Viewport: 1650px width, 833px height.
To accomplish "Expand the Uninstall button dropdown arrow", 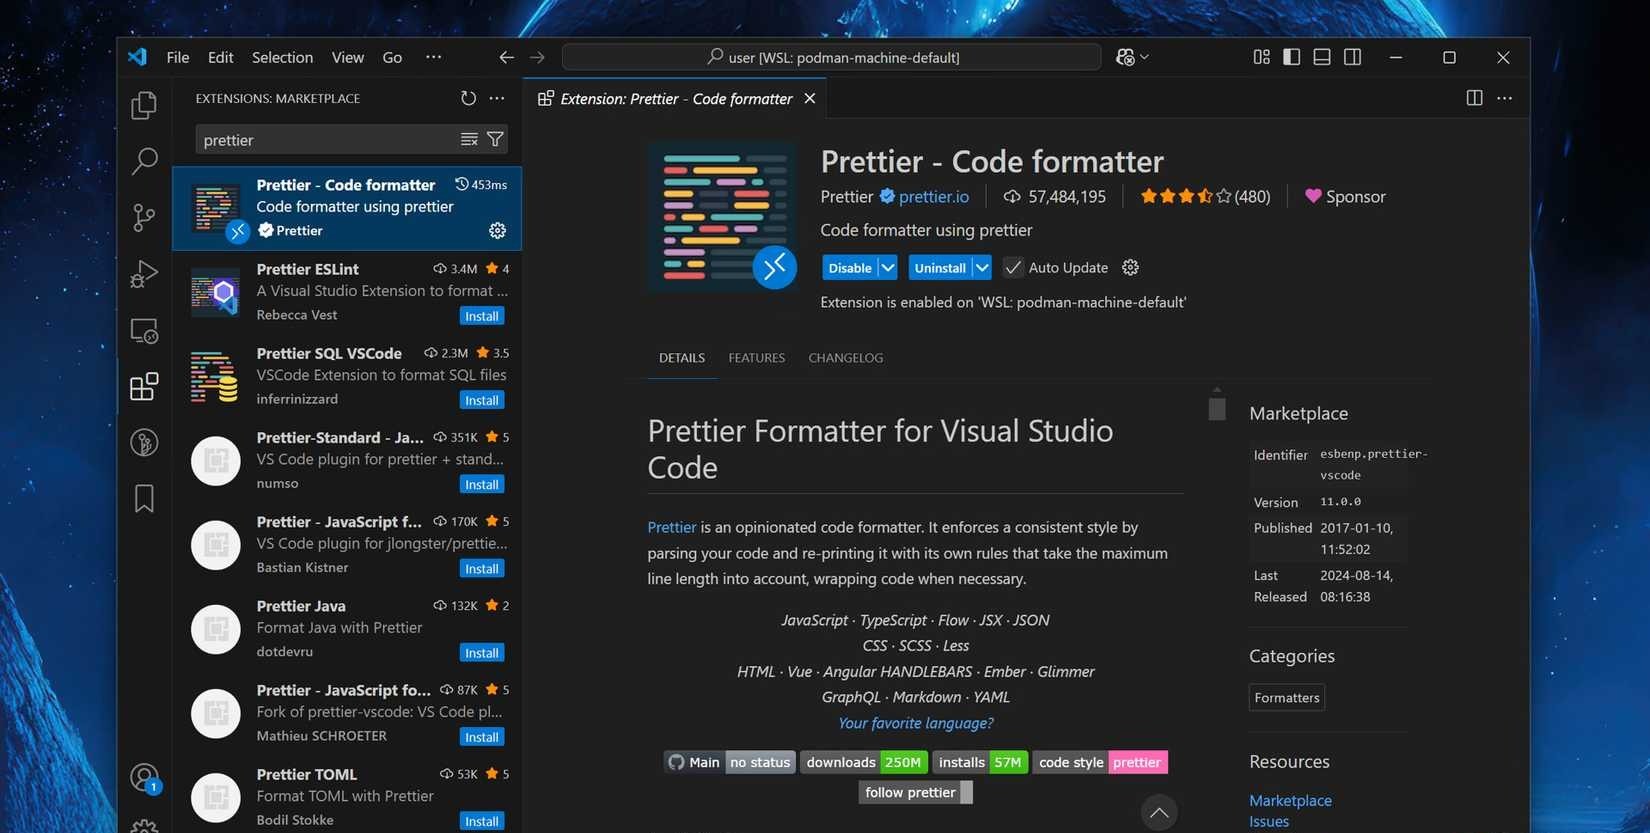I will pyautogui.click(x=982, y=268).
